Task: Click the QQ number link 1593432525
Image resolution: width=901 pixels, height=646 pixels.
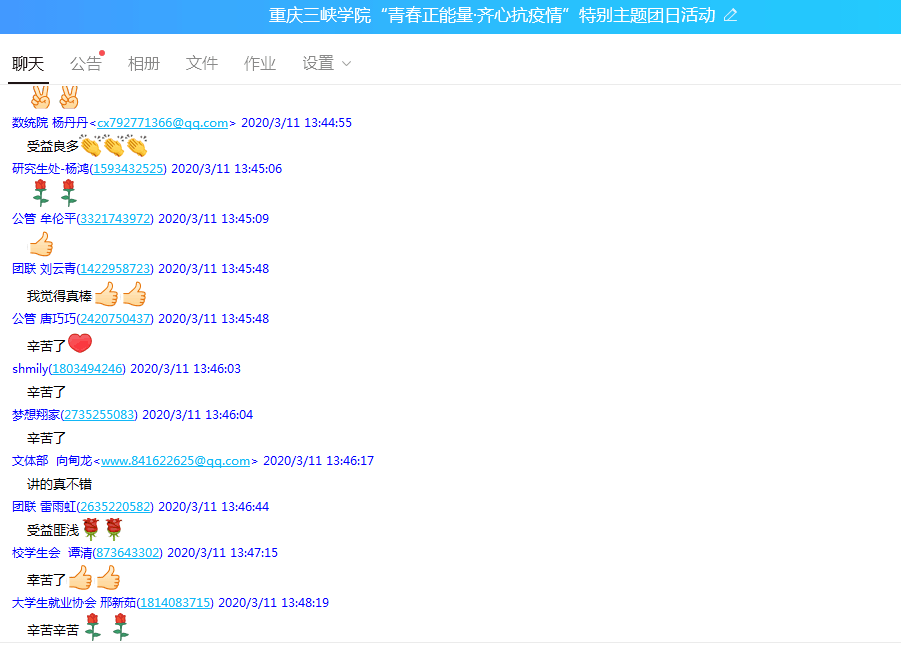Action: click(129, 169)
